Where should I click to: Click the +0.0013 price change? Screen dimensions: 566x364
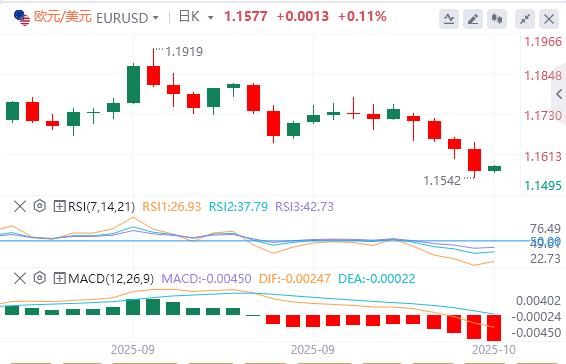click(x=302, y=16)
